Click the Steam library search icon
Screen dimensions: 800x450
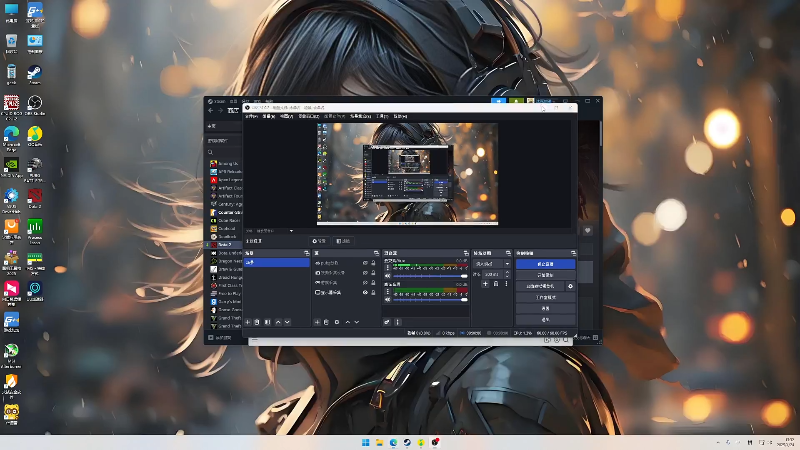coord(210,152)
